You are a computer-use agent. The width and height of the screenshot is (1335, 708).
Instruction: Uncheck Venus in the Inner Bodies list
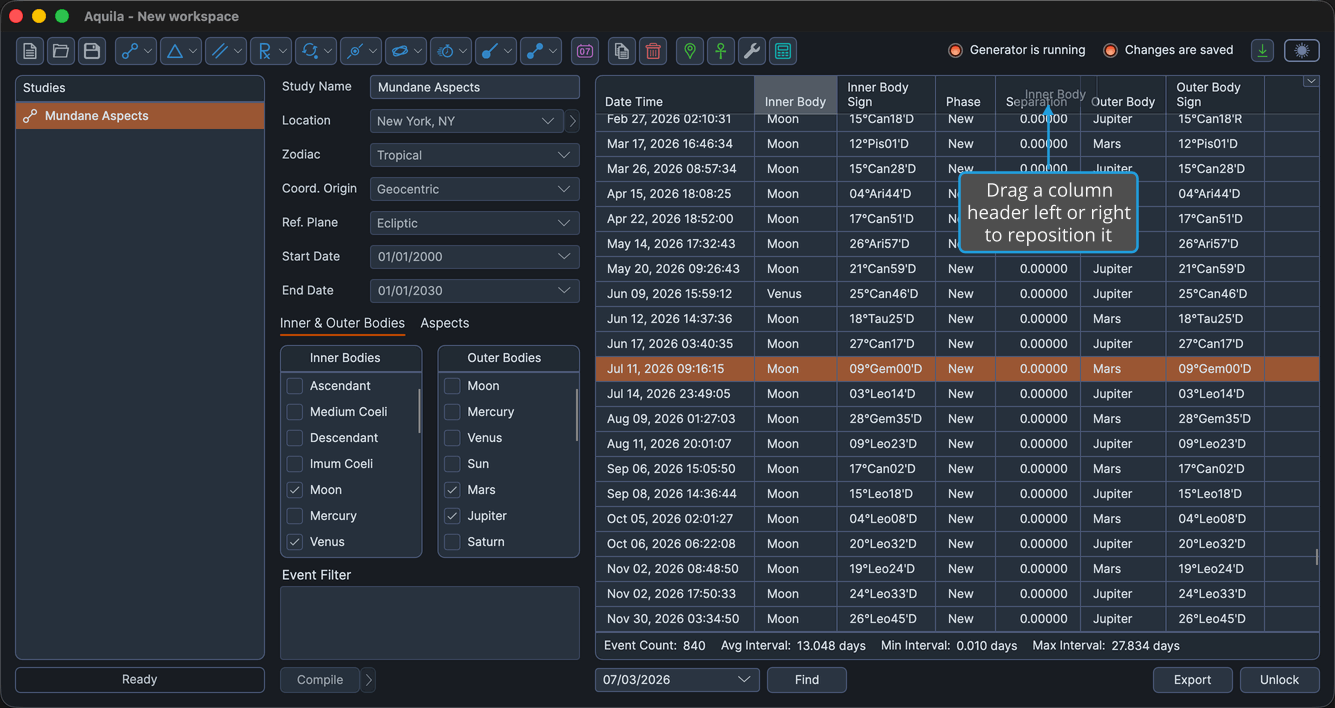[295, 542]
